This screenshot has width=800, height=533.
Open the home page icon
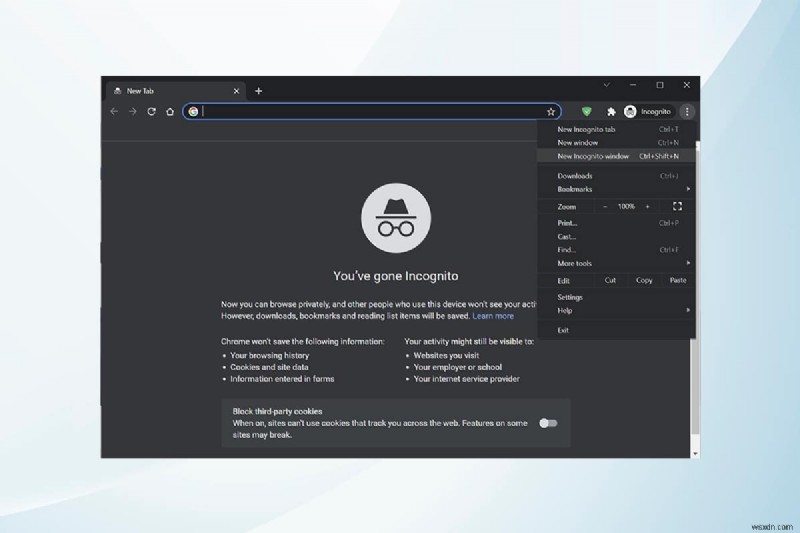click(170, 112)
